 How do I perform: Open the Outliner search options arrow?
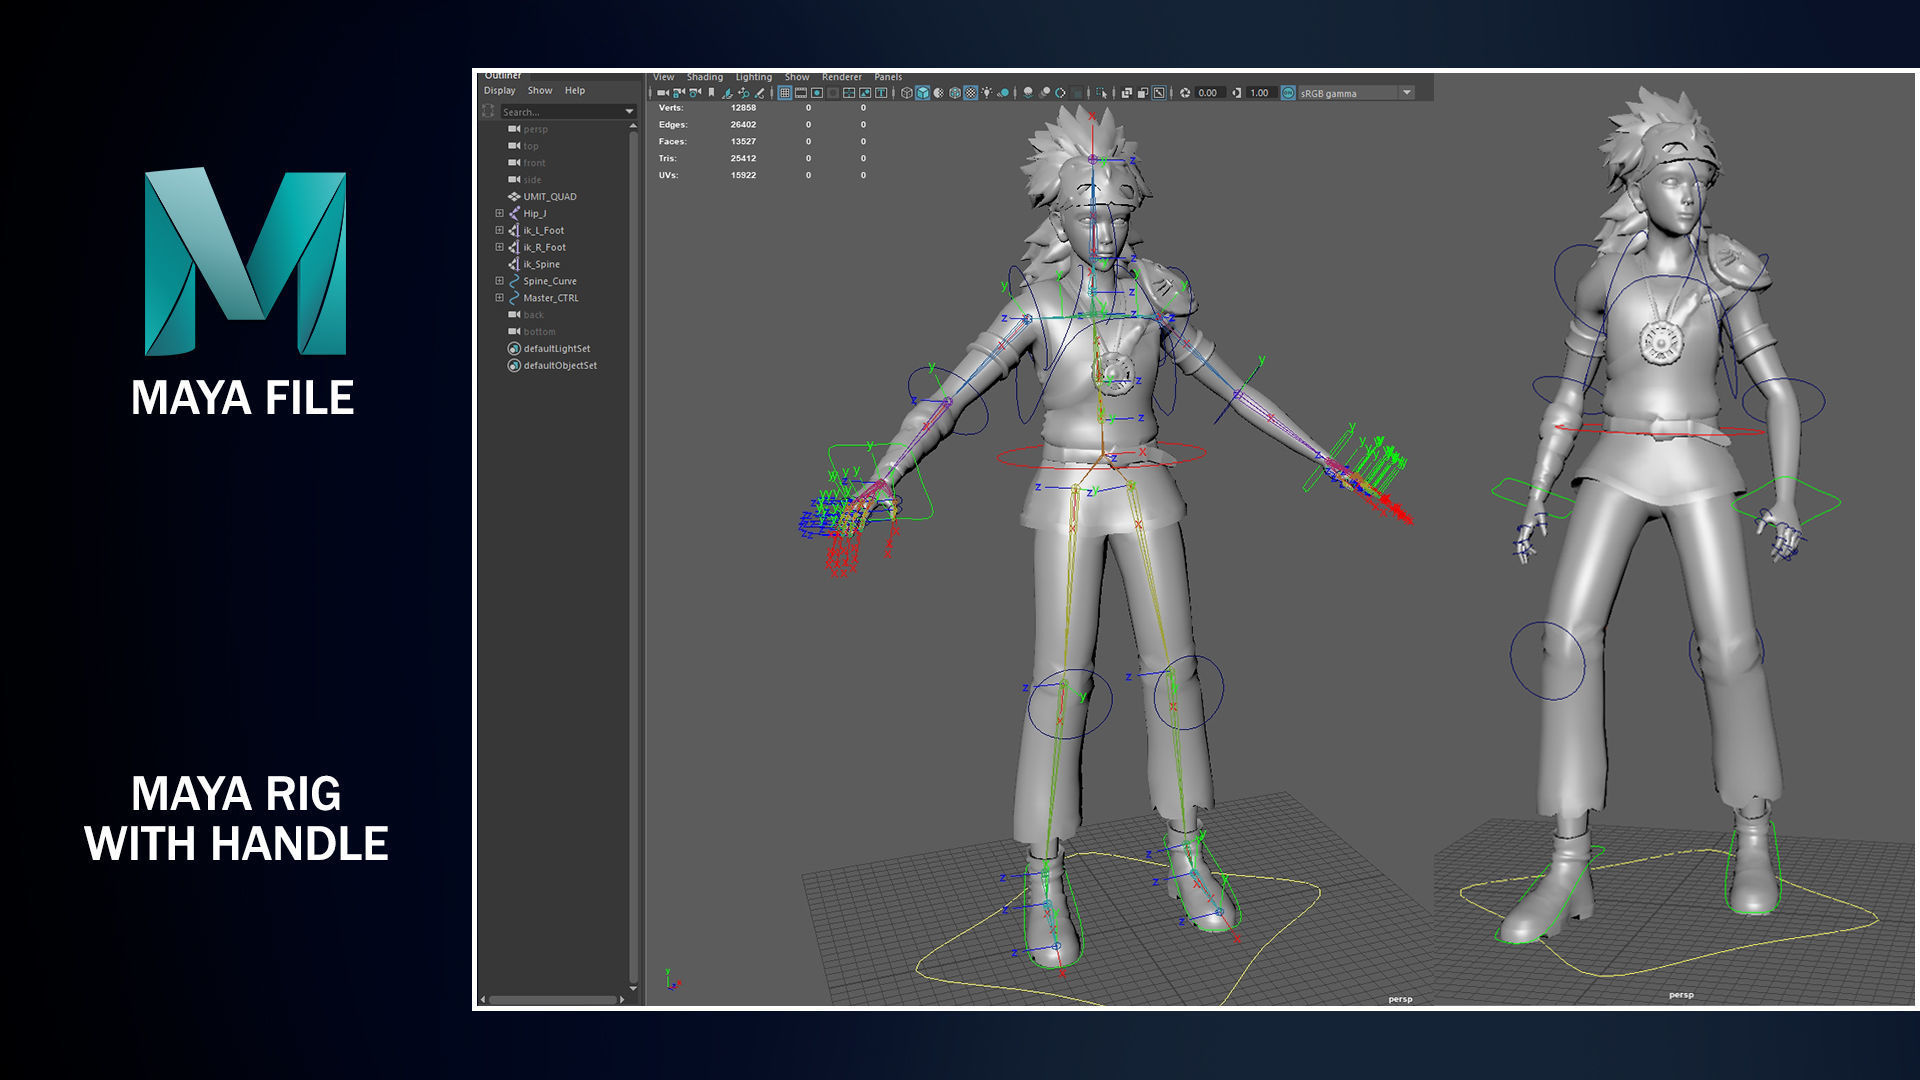coord(629,111)
